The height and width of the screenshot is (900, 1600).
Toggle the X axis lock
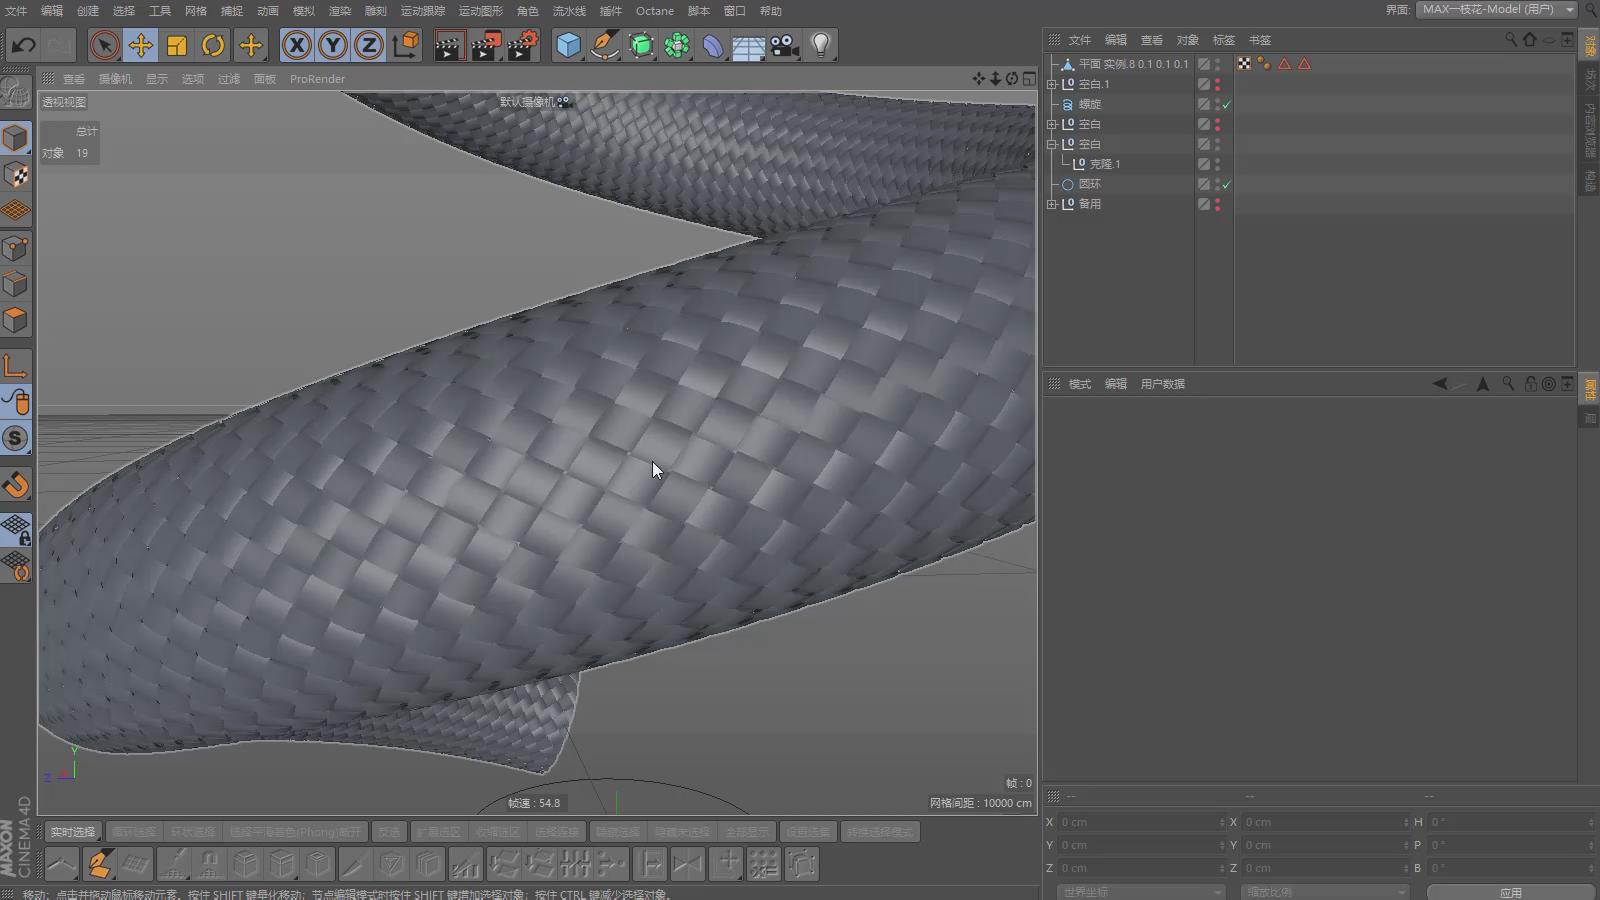coord(296,45)
